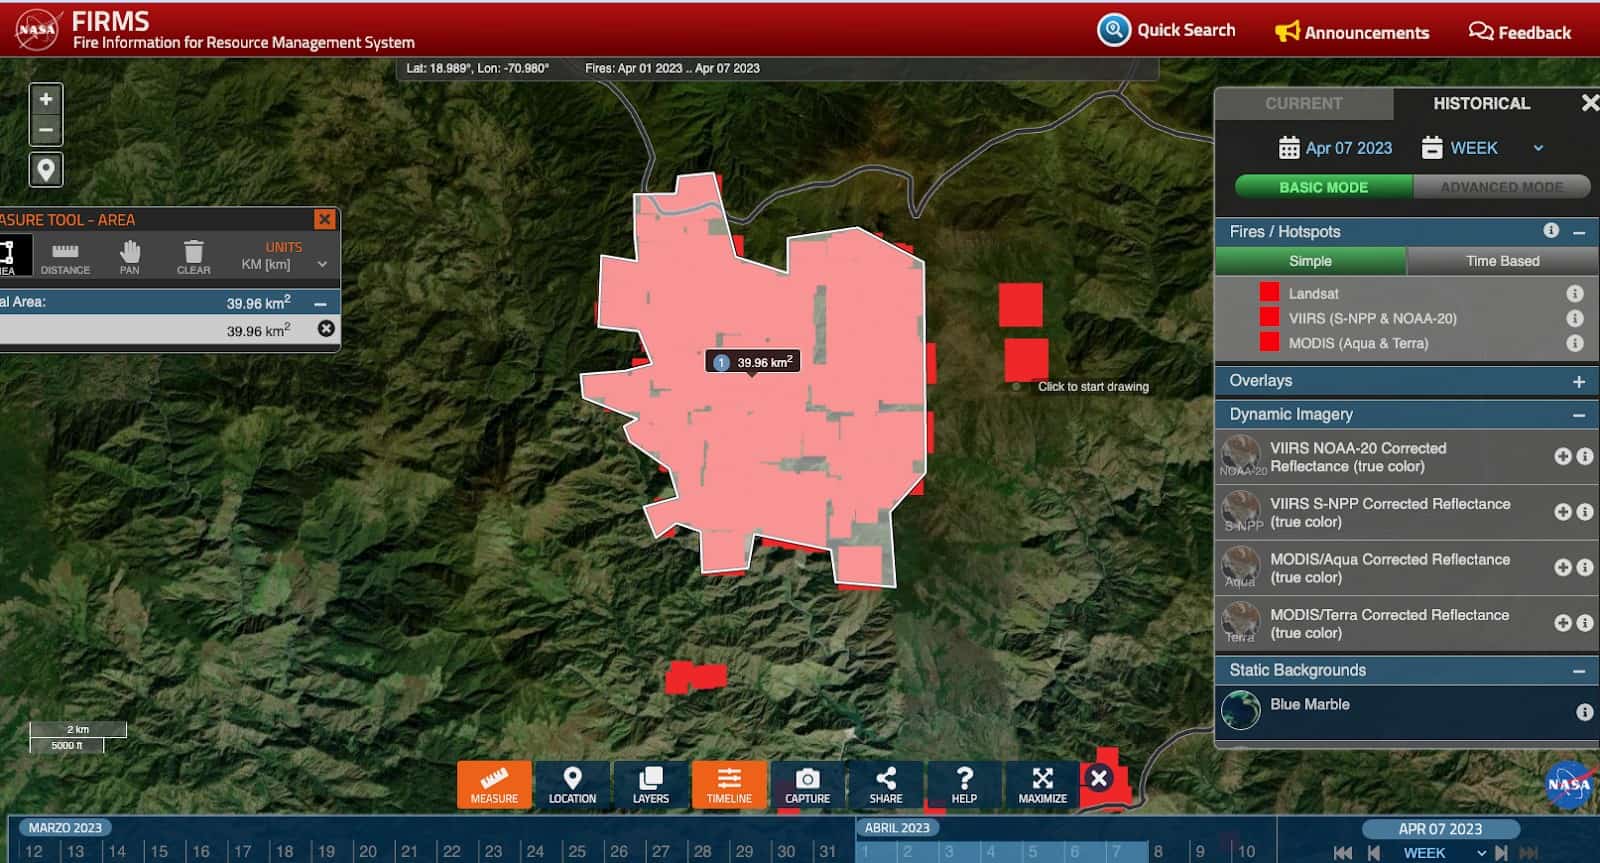The height and width of the screenshot is (863, 1600).
Task: Select the Pan hand tool
Action: click(x=129, y=256)
